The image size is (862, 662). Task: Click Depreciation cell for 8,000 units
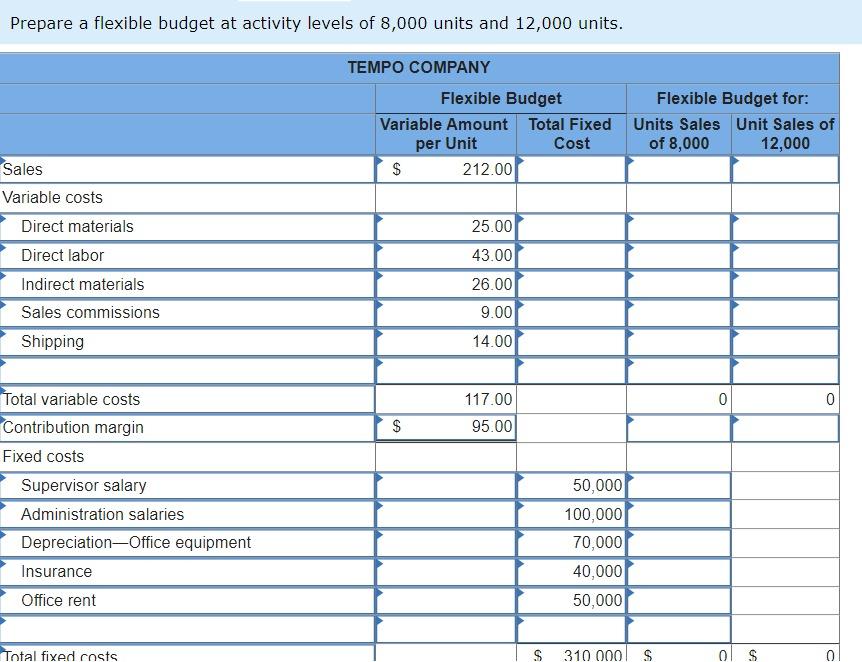[678, 543]
